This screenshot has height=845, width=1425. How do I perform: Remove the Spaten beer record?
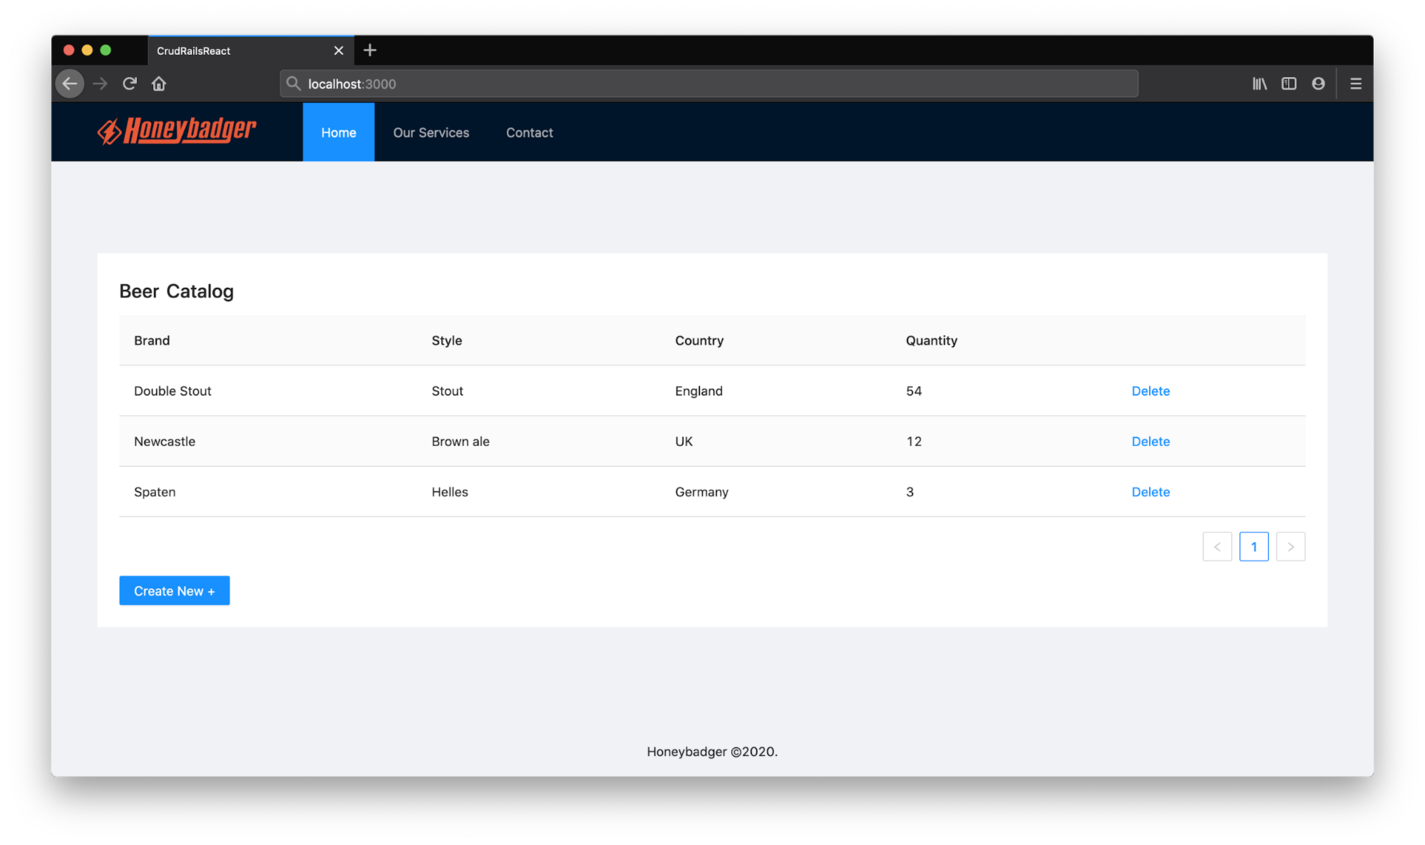click(x=1150, y=492)
